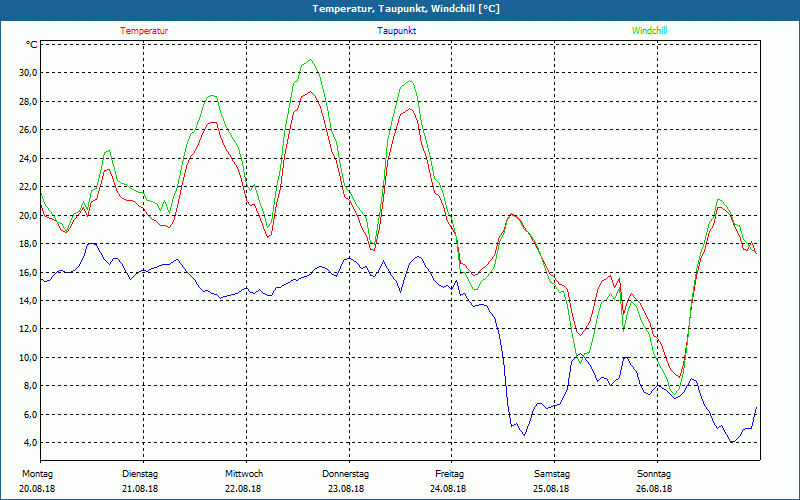Click the date 25.08.18

coord(551,489)
